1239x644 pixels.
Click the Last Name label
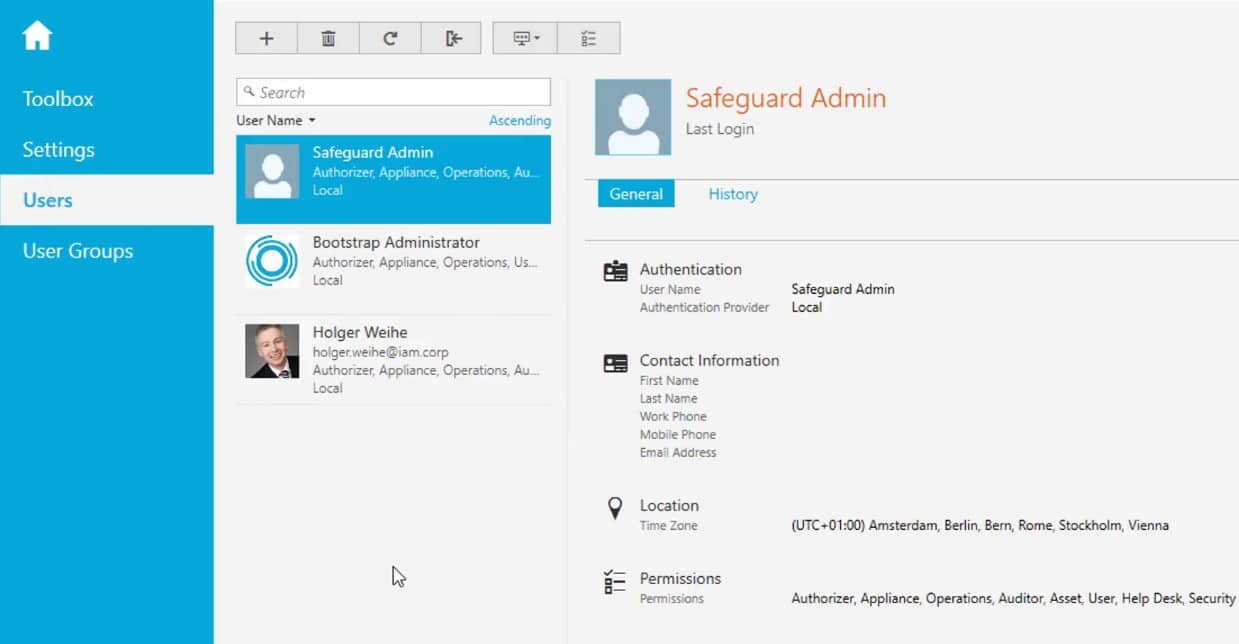point(669,398)
